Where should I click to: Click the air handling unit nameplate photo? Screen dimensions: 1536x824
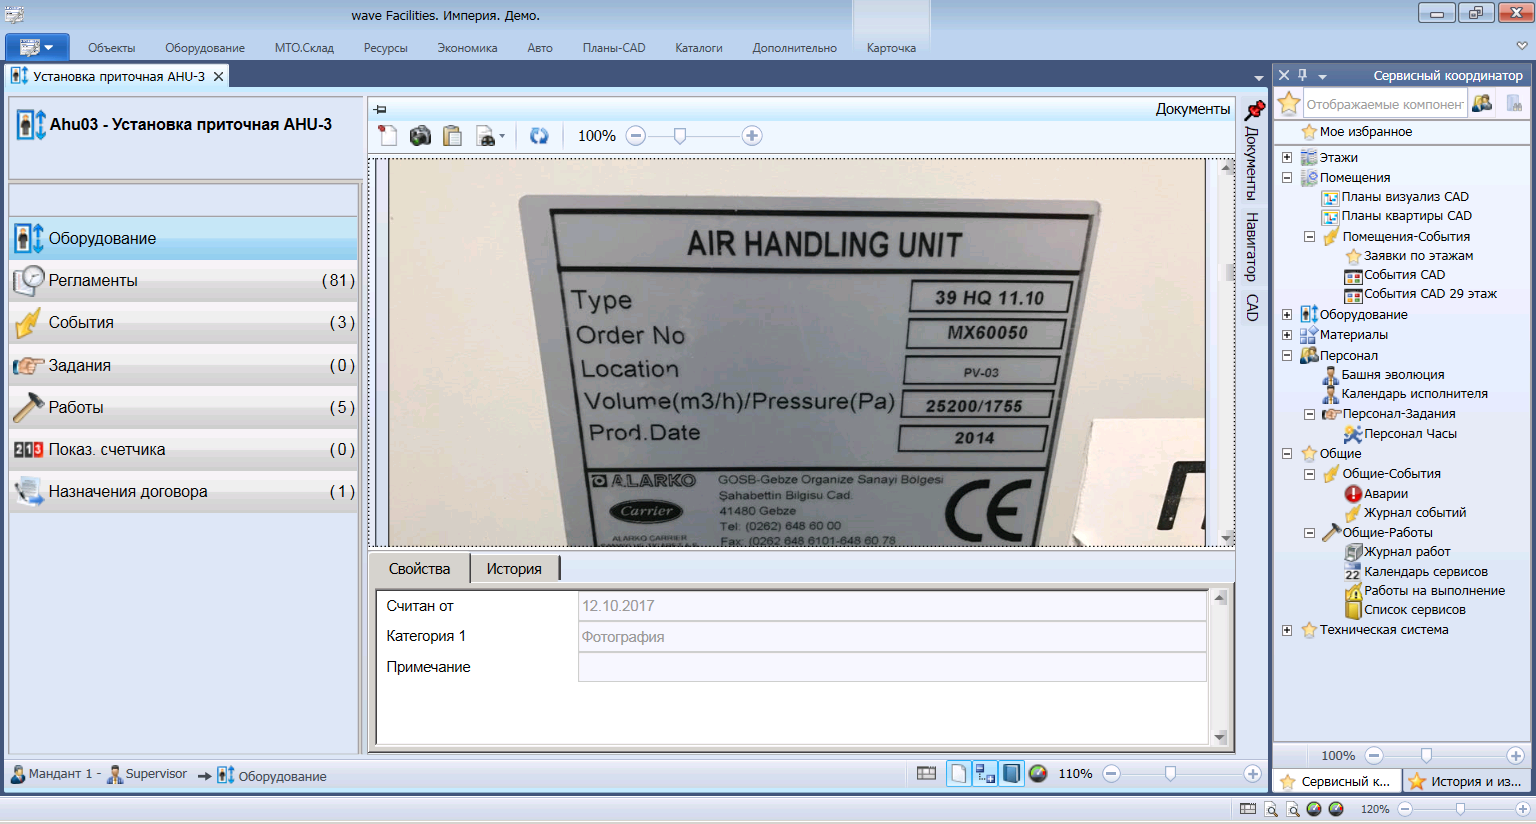tap(797, 352)
